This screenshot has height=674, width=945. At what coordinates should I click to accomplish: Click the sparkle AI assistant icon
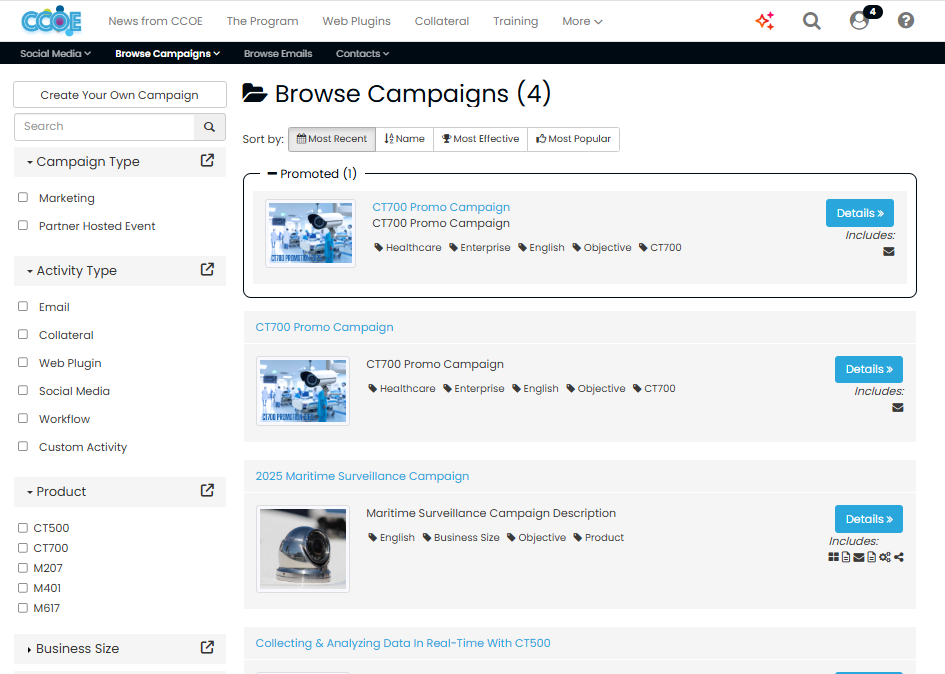coord(765,20)
